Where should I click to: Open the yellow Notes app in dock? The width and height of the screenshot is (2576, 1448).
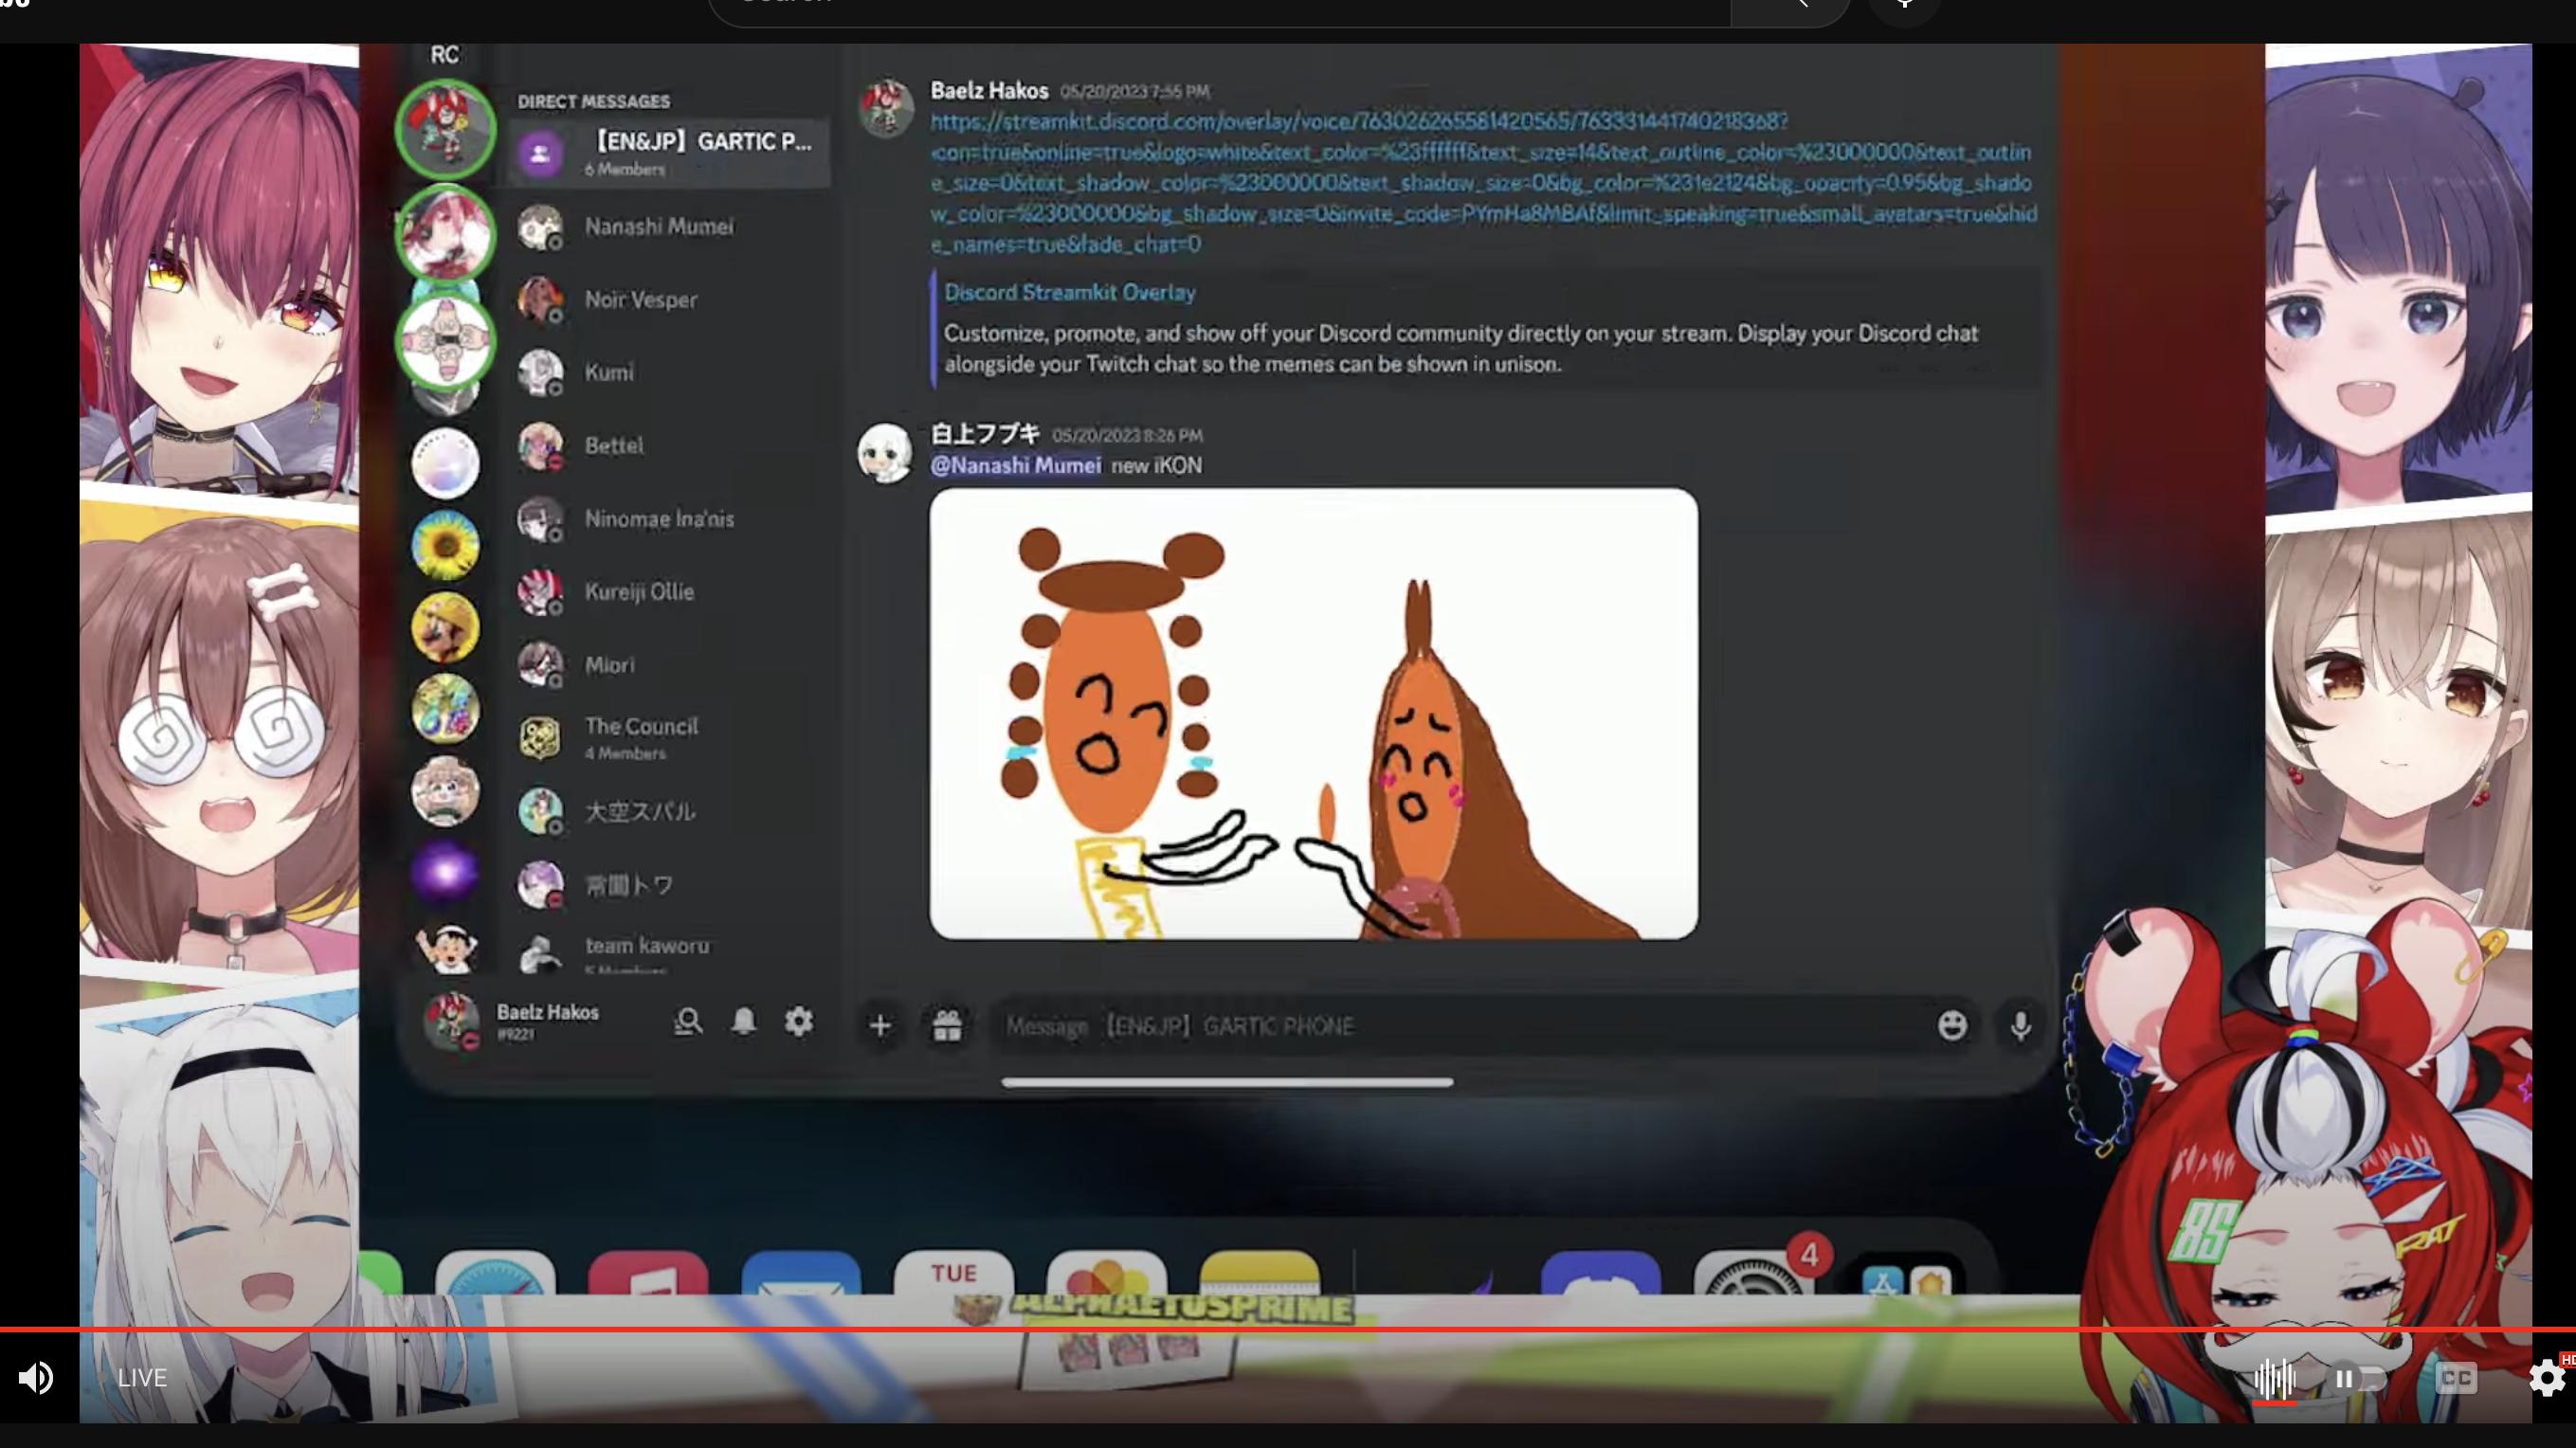(x=1260, y=1273)
